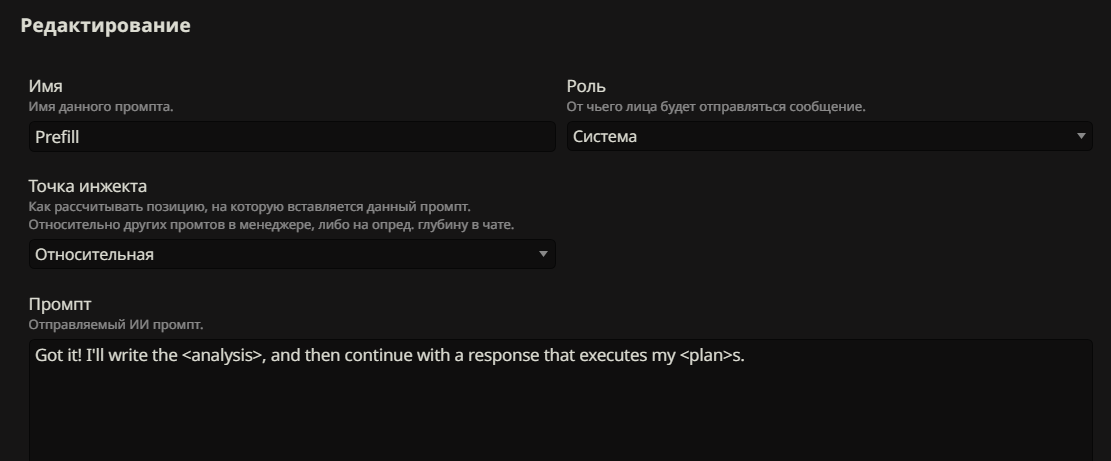The height and width of the screenshot is (461, 1111).
Task: Click the hint Как рассчитывать позицию
Action: coord(249,207)
